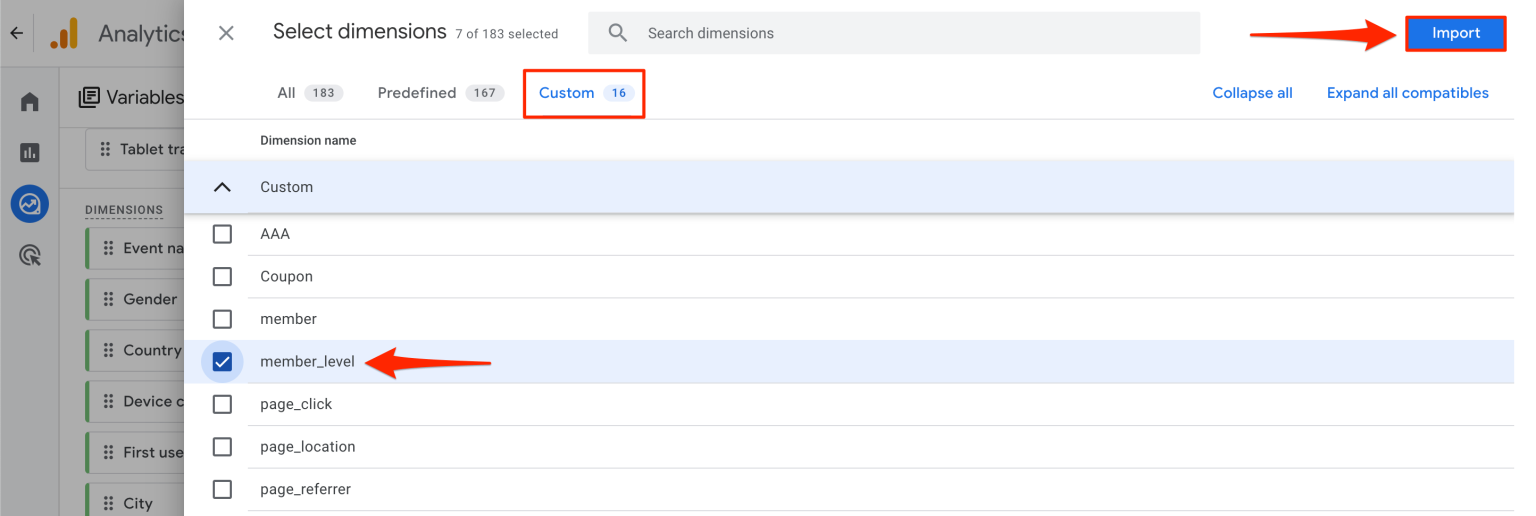Switch to the Predefined 167 tab

point(441,93)
